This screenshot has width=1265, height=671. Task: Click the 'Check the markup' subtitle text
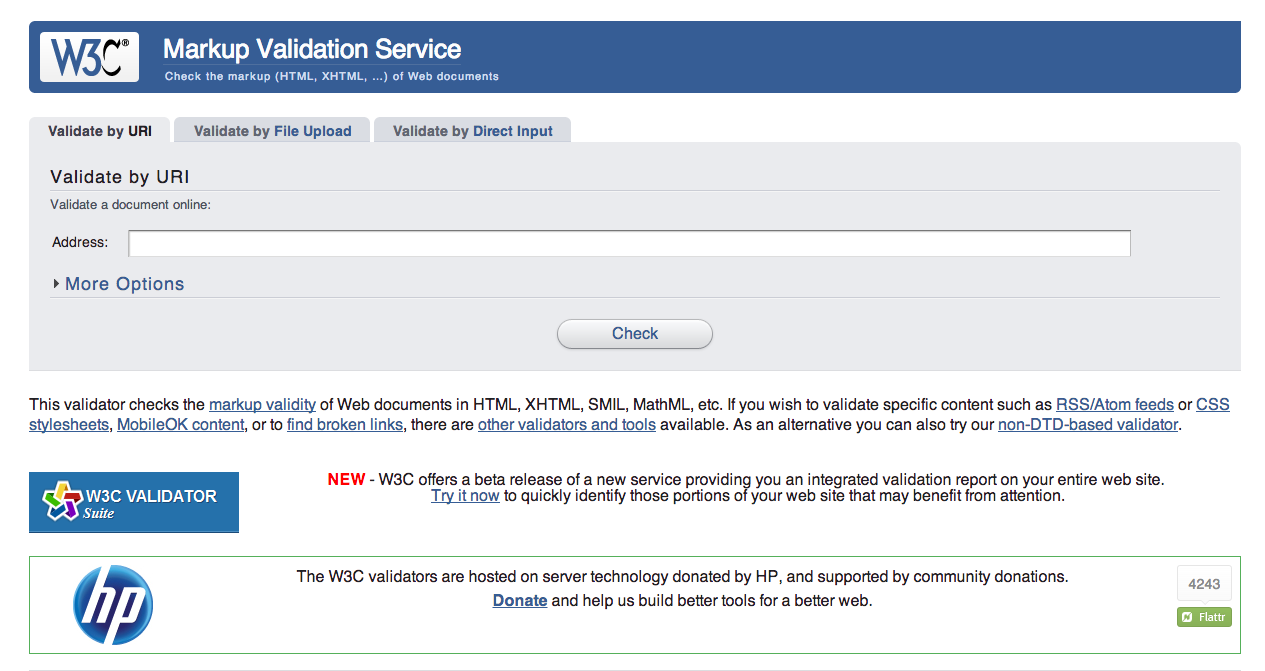point(332,77)
